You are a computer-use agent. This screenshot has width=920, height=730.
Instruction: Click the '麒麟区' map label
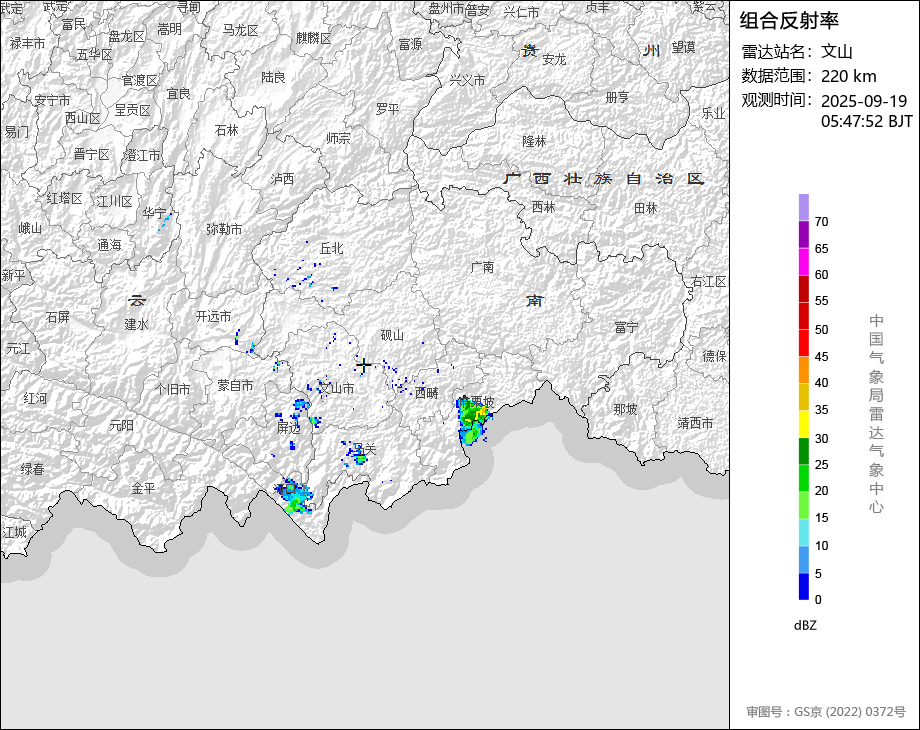[314, 38]
